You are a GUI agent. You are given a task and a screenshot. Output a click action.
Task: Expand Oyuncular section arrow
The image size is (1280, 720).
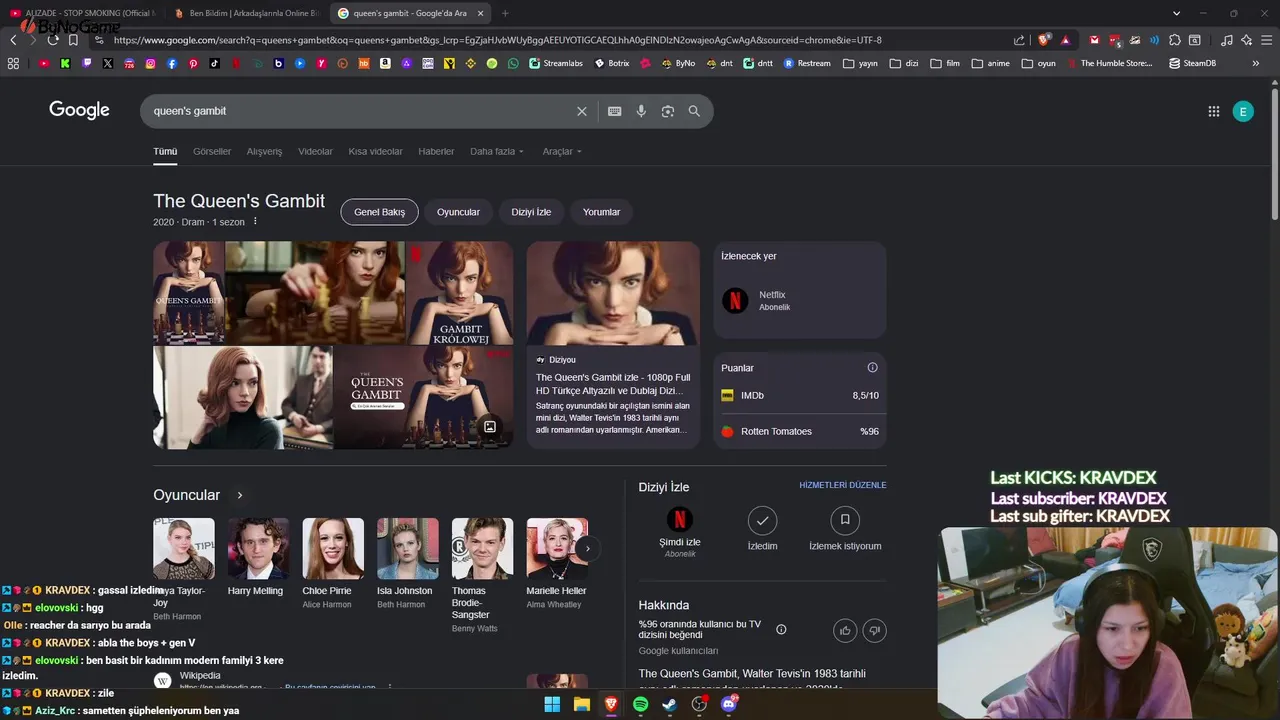point(240,495)
